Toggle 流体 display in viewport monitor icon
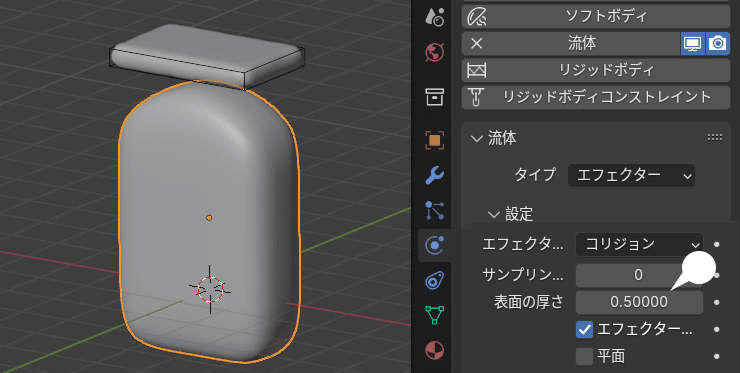 [692, 43]
